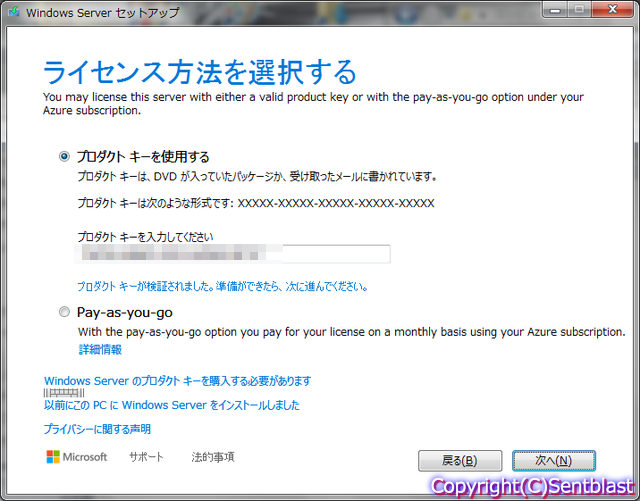This screenshot has height=501, width=640.
Task: Open the プライバシーに関する声明 link
Action: [x=97, y=429]
